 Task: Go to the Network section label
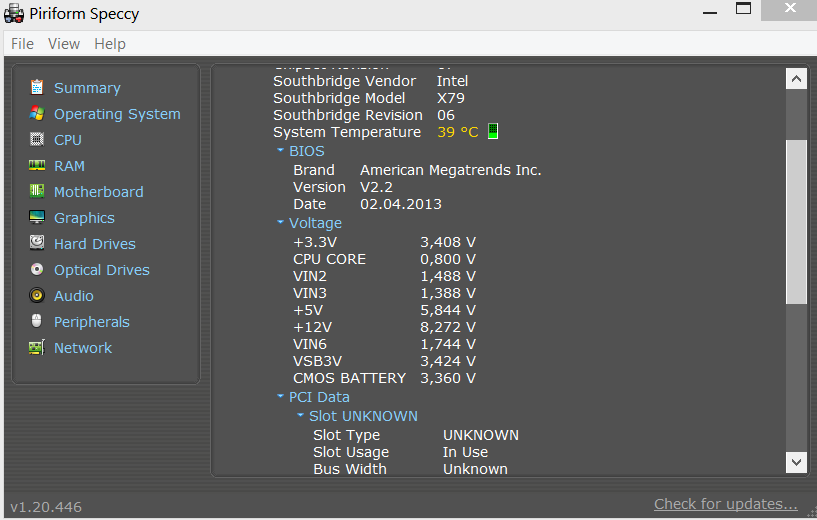click(83, 348)
